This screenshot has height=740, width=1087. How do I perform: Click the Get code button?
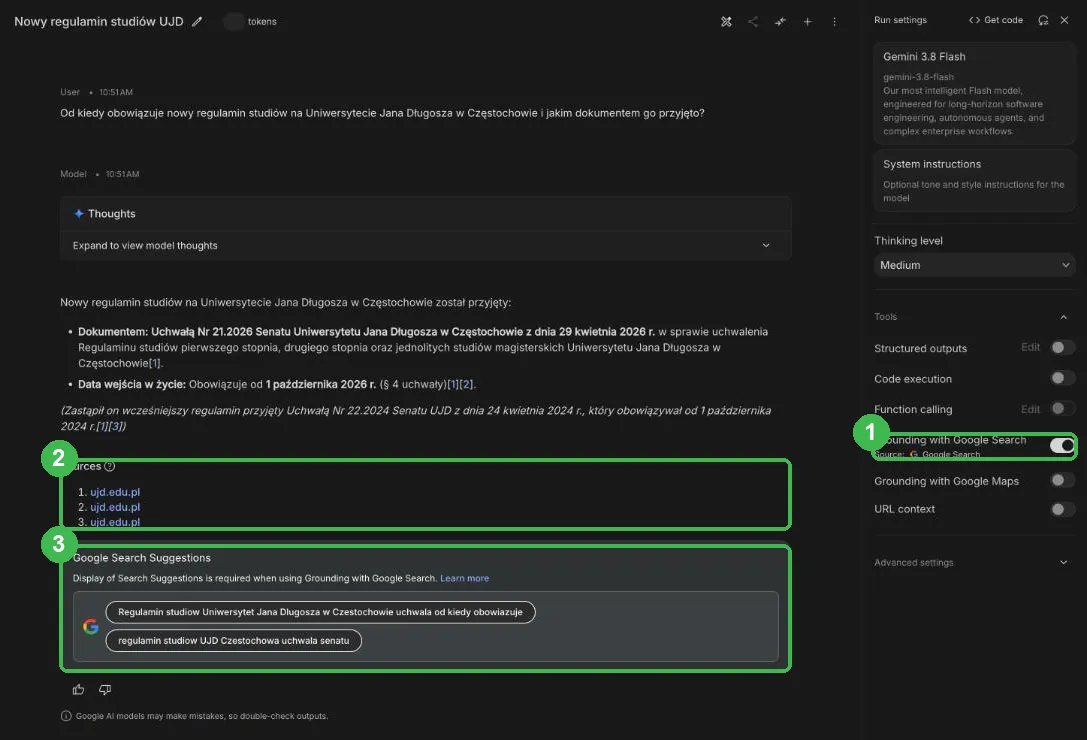click(x=995, y=20)
